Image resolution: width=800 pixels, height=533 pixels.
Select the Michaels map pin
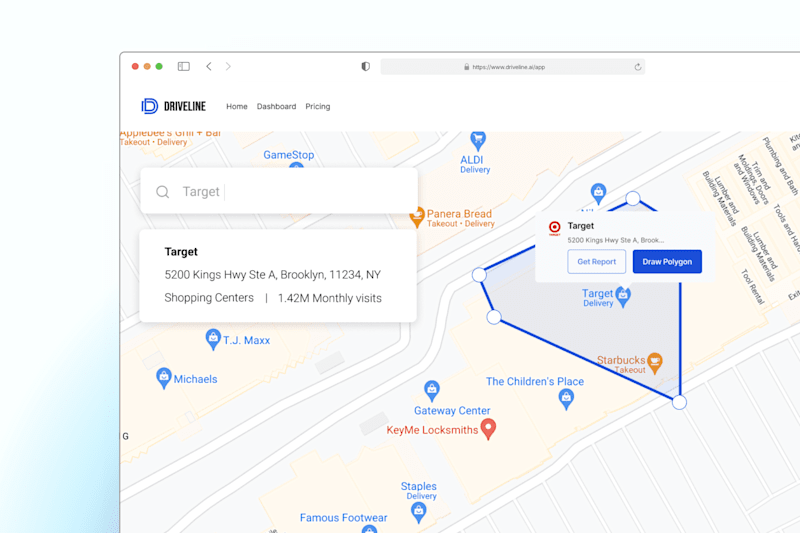tap(163, 378)
